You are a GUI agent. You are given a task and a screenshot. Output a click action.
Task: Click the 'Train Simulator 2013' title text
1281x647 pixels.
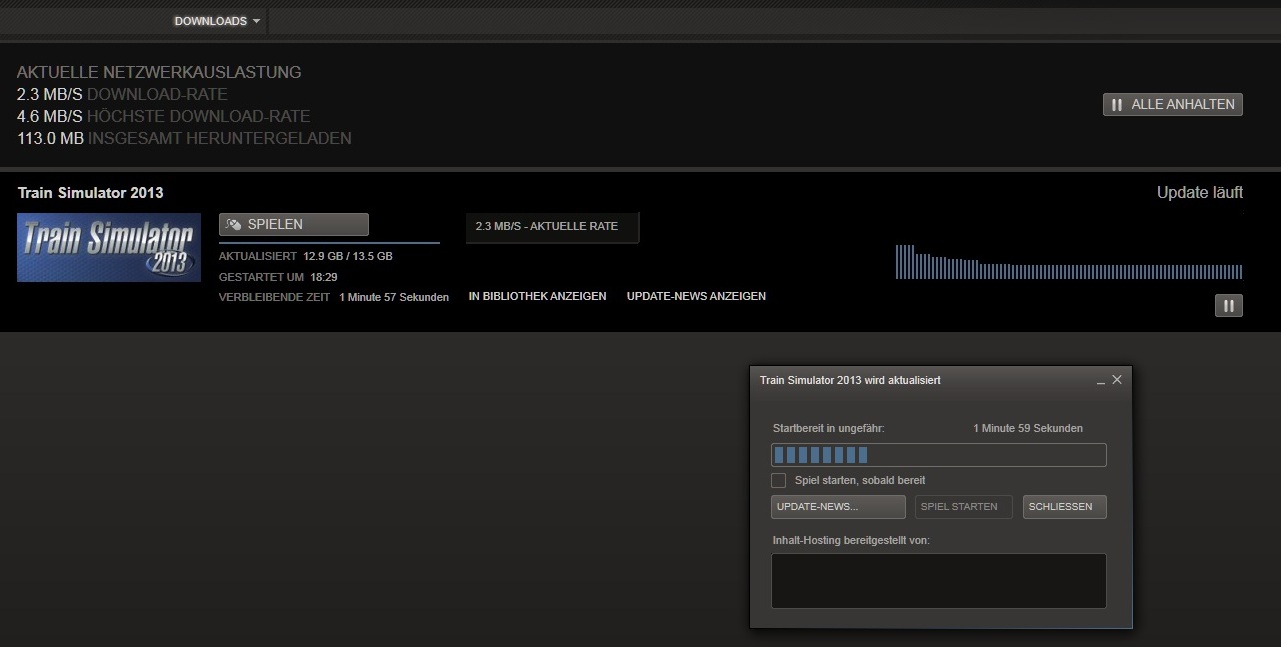coord(90,192)
